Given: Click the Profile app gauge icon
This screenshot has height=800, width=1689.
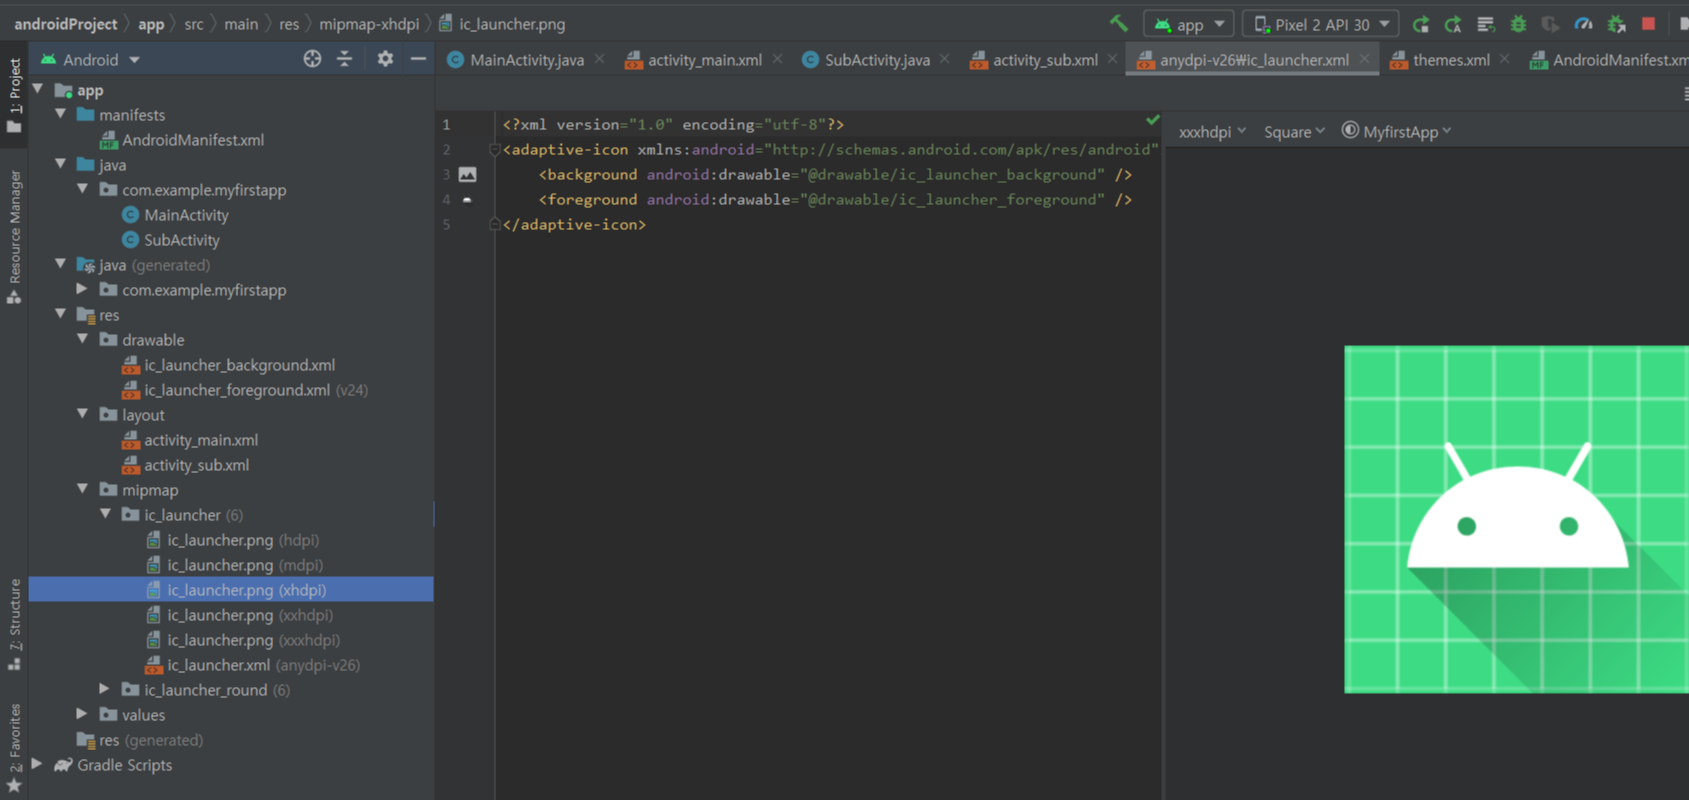Looking at the screenshot, I should pos(1583,24).
